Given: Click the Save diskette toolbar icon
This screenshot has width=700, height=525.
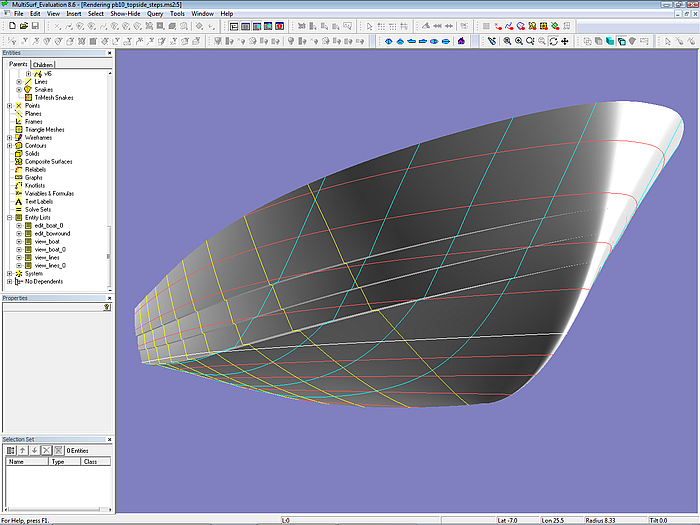Looking at the screenshot, I should pyautogui.click(x=35, y=26).
